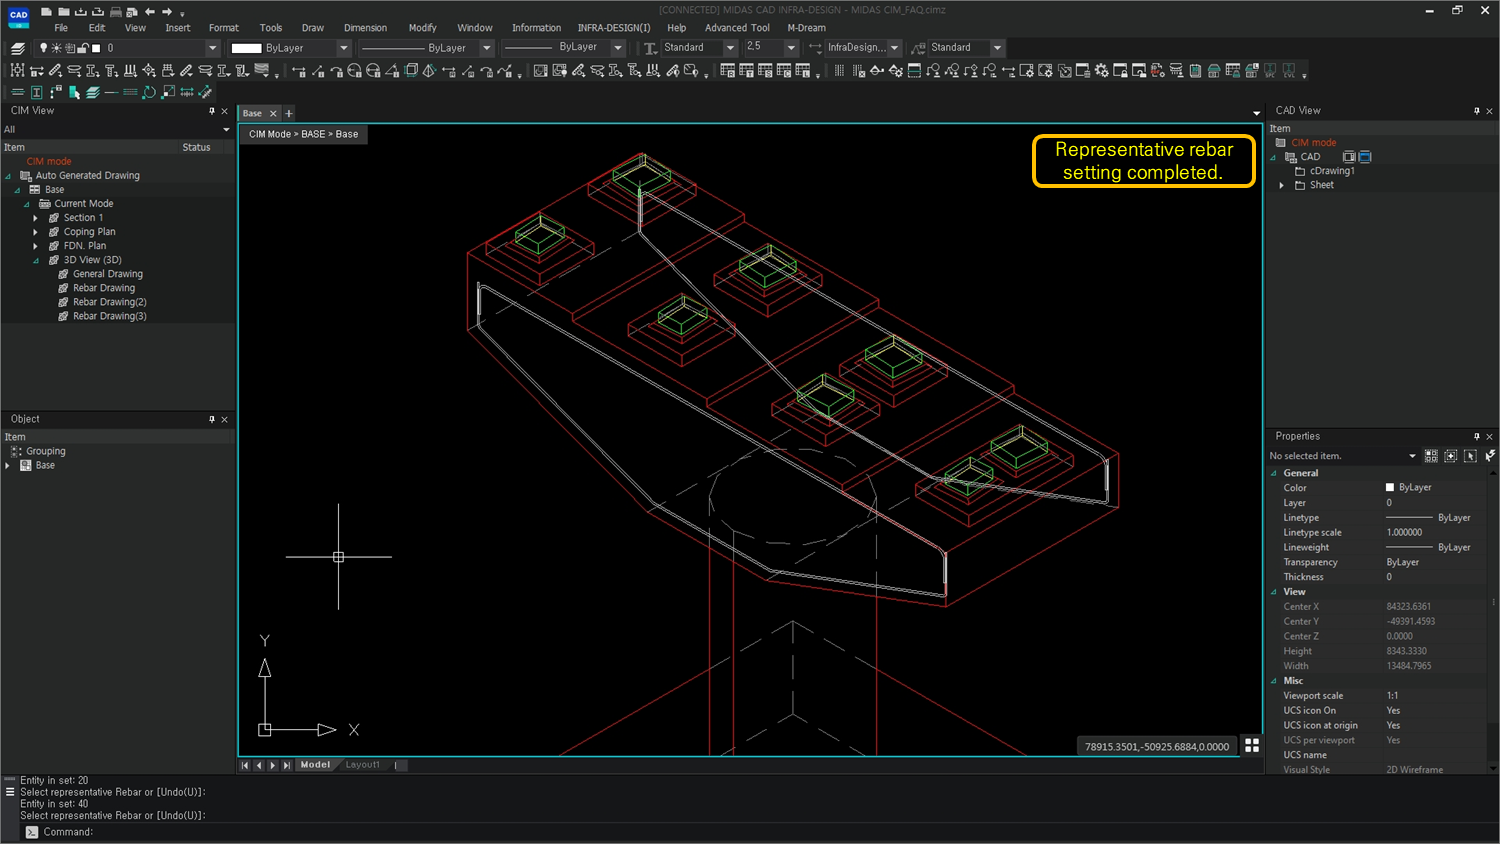Click the CVL toolbar icon
1500x844 pixels.
coord(1289,70)
